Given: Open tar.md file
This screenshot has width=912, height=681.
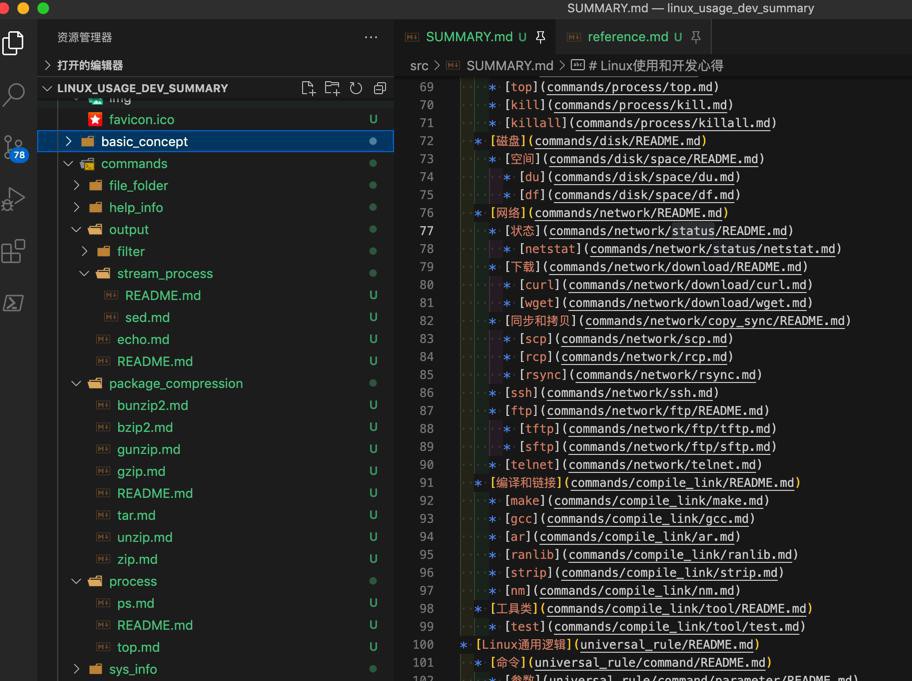Looking at the screenshot, I should (136, 515).
